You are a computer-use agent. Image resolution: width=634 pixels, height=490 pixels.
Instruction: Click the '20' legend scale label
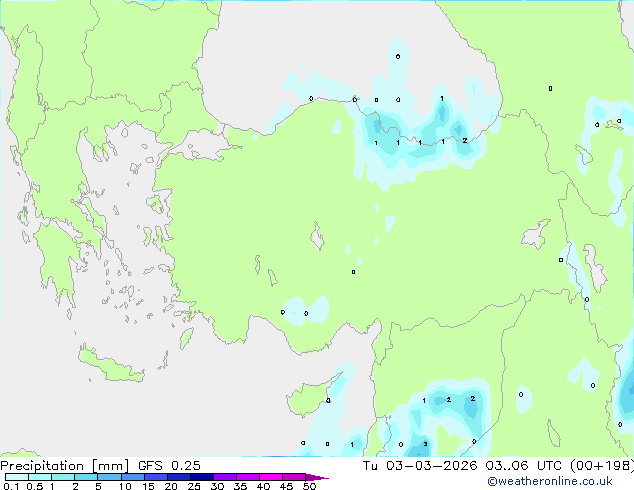pos(171,486)
